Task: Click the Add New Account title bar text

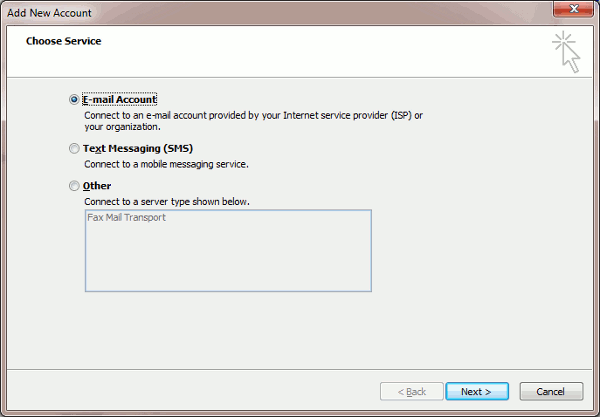Action: 50,12
